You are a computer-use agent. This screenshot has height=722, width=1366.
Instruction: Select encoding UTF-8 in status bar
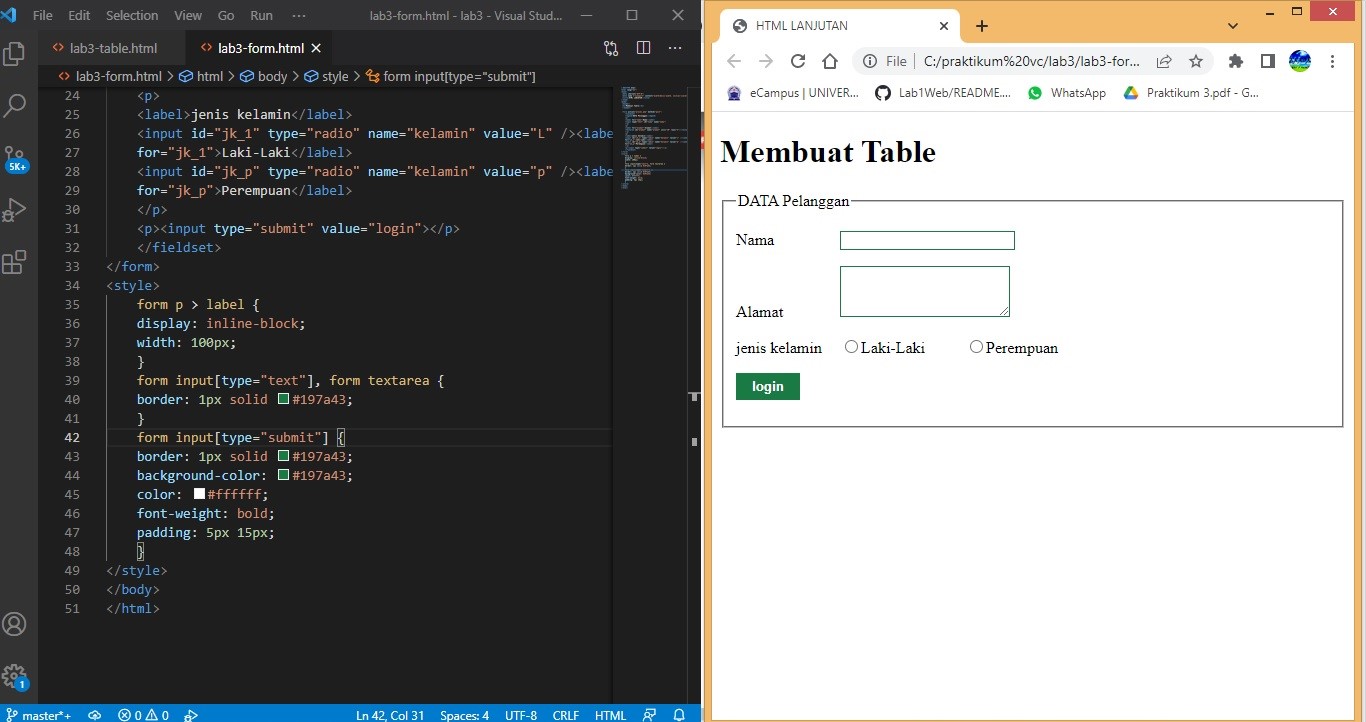point(521,715)
